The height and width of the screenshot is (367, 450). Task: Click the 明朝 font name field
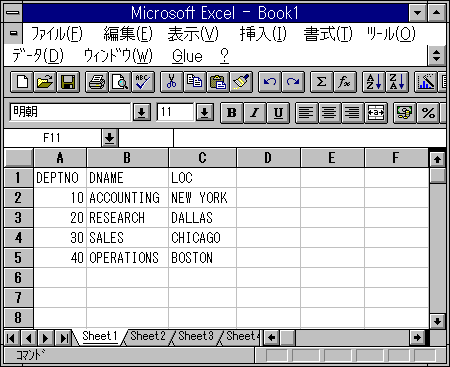click(70, 112)
